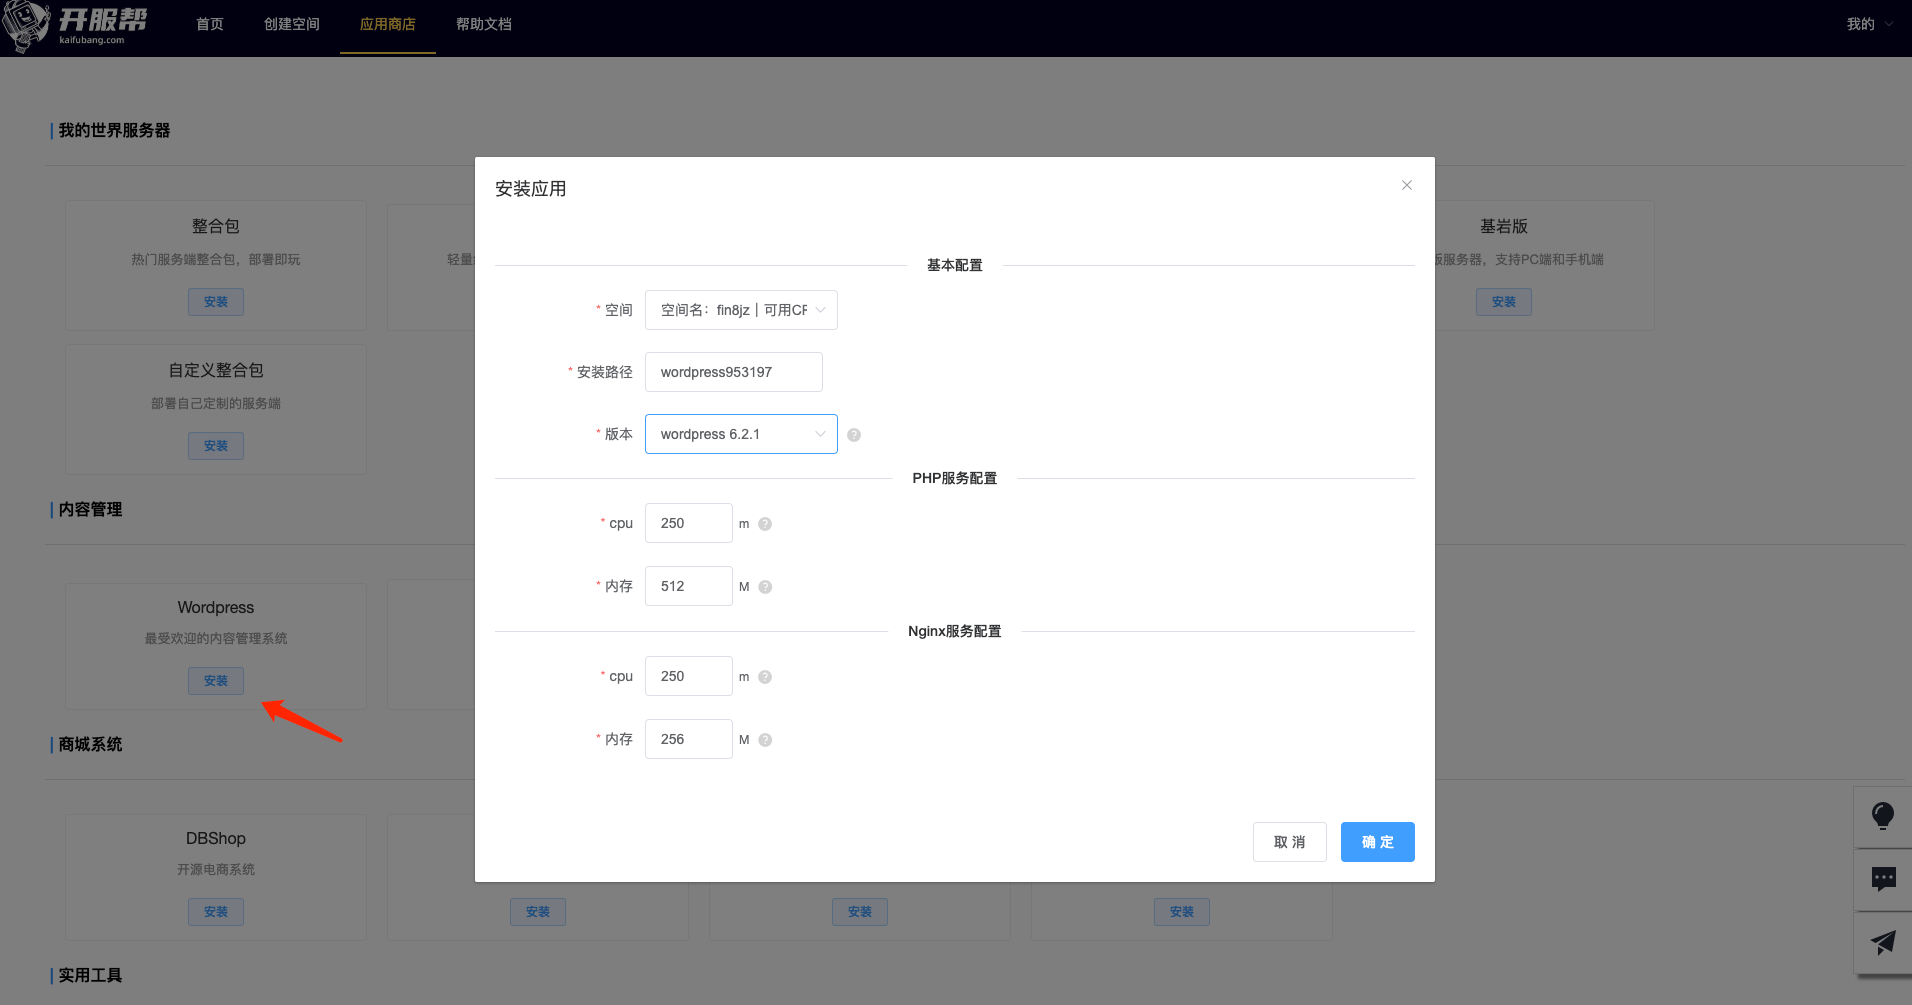The height and width of the screenshot is (1005, 1912).
Task: Open the chat message bubble icon
Action: tap(1883, 880)
